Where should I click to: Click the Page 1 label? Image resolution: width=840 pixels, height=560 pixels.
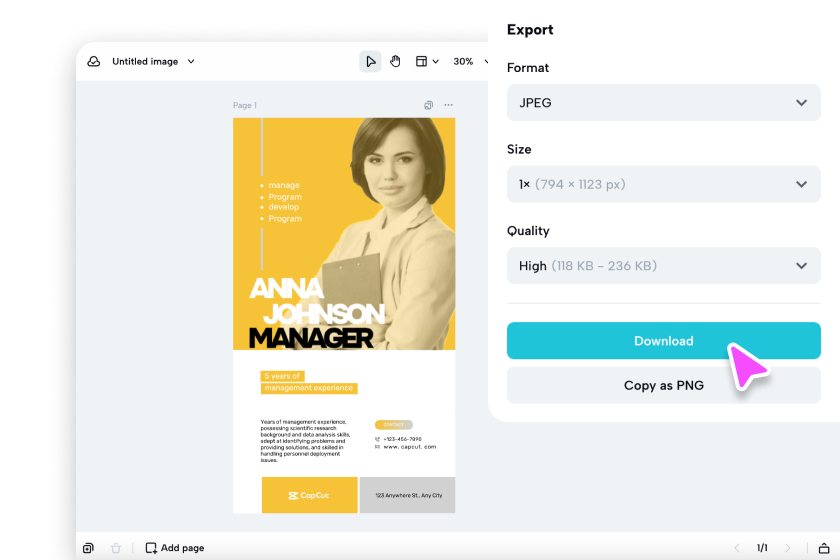click(245, 105)
